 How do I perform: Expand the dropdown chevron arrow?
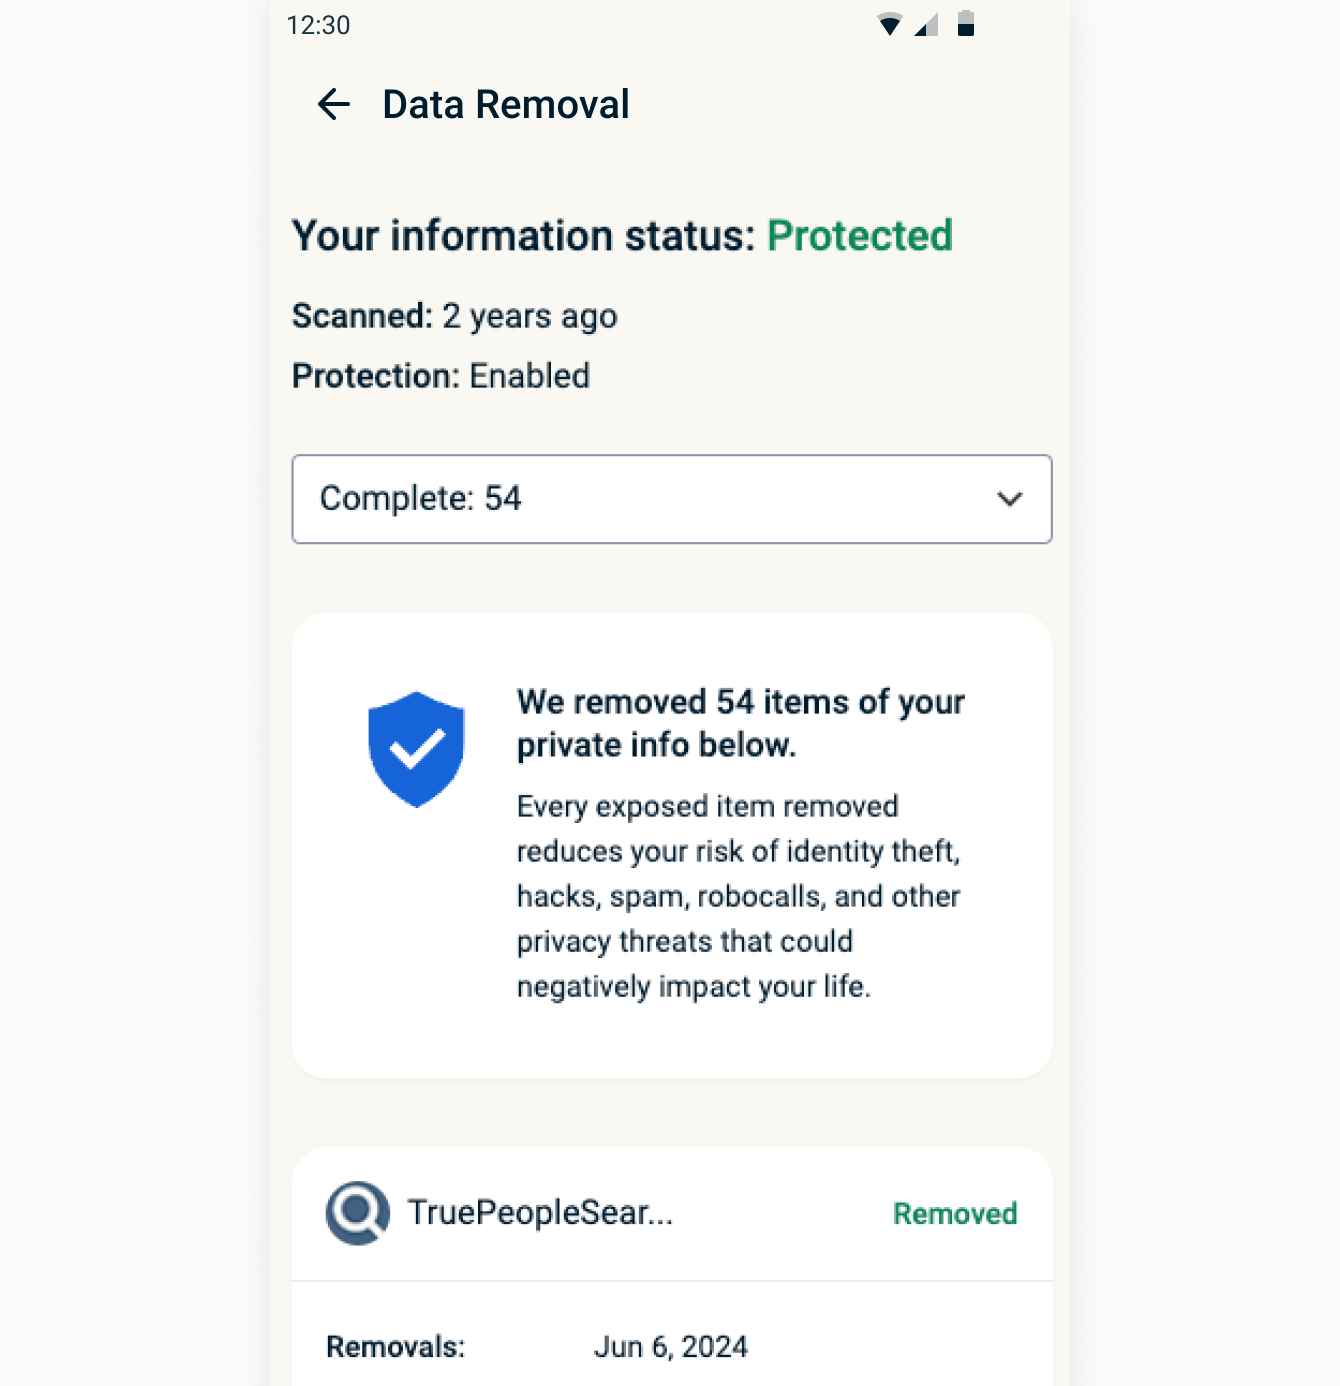1010,499
